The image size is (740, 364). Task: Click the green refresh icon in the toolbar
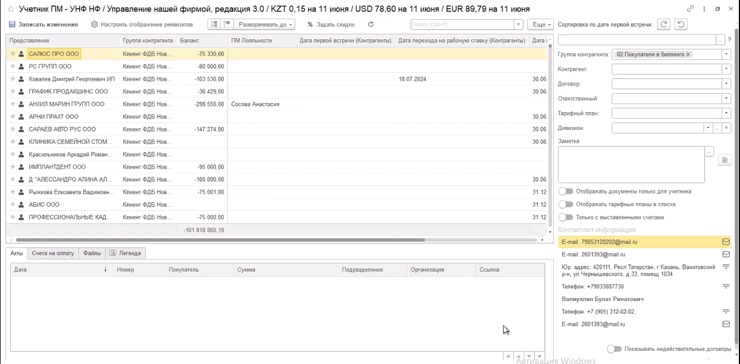370,24
